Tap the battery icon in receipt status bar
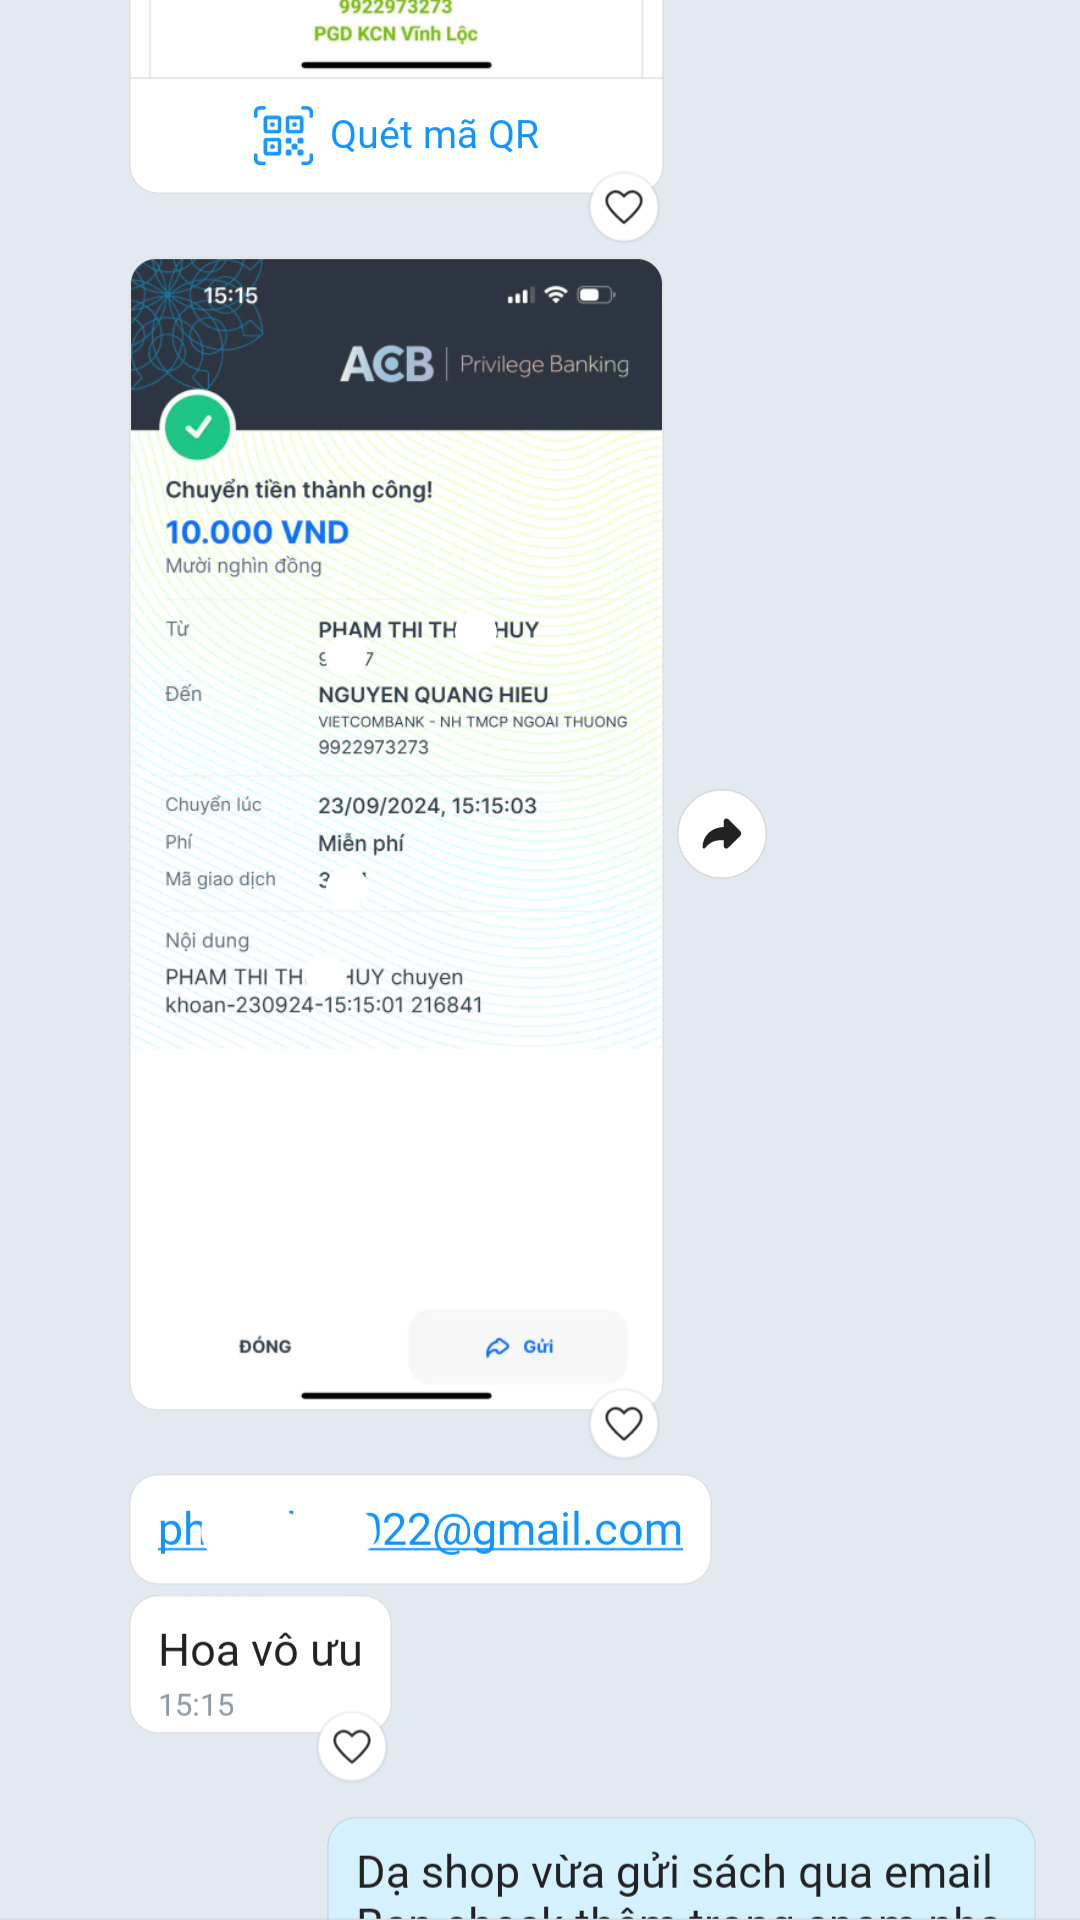The width and height of the screenshot is (1080, 1920). [x=596, y=294]
